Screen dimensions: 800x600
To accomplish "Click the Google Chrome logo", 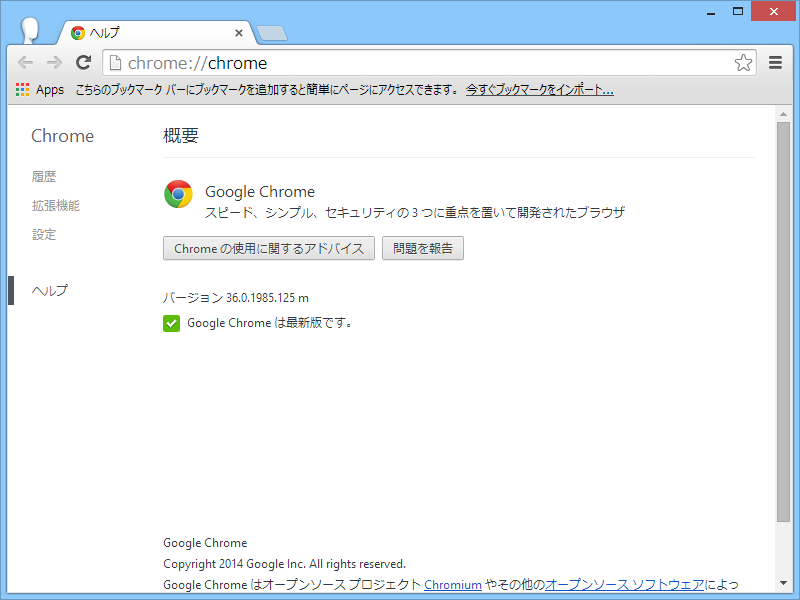I will click(177, 194).
